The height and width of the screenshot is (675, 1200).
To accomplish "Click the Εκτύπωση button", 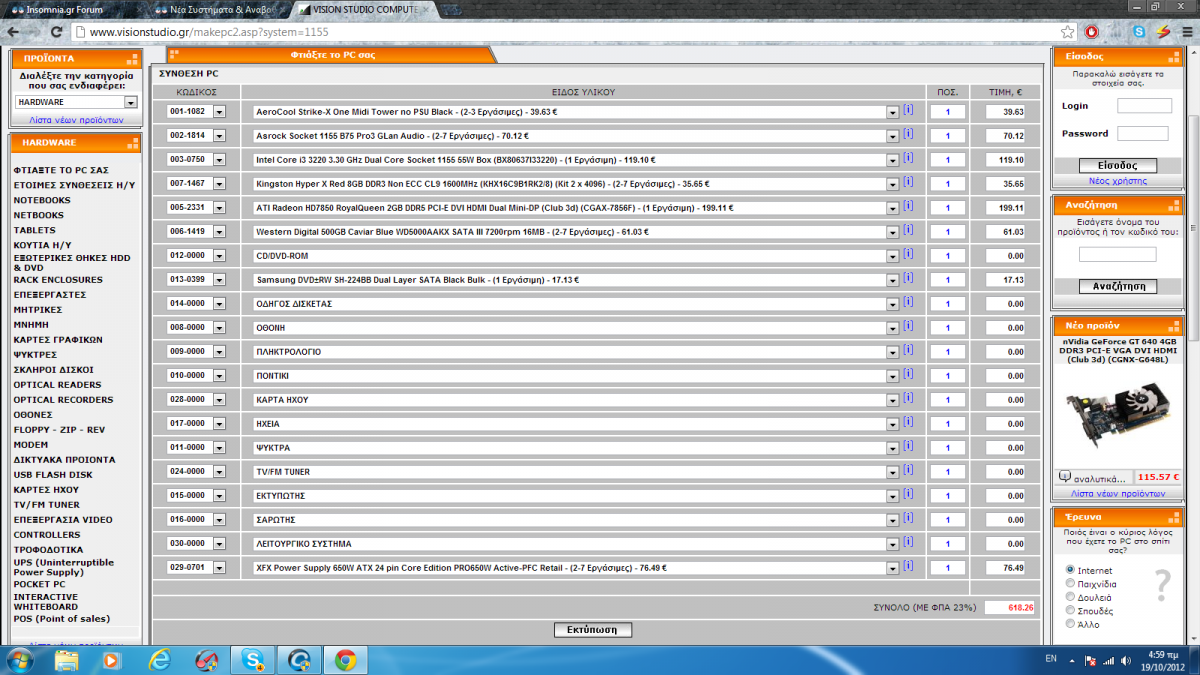I will click(593, 630).
